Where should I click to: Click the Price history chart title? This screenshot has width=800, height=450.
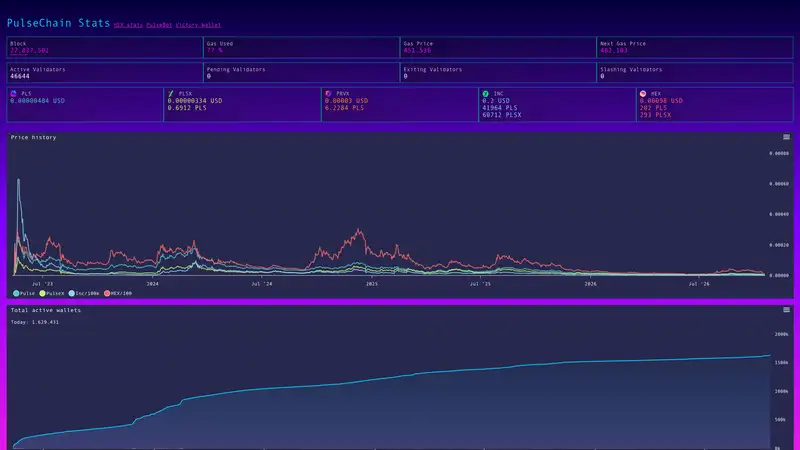[x=34, y=137]
